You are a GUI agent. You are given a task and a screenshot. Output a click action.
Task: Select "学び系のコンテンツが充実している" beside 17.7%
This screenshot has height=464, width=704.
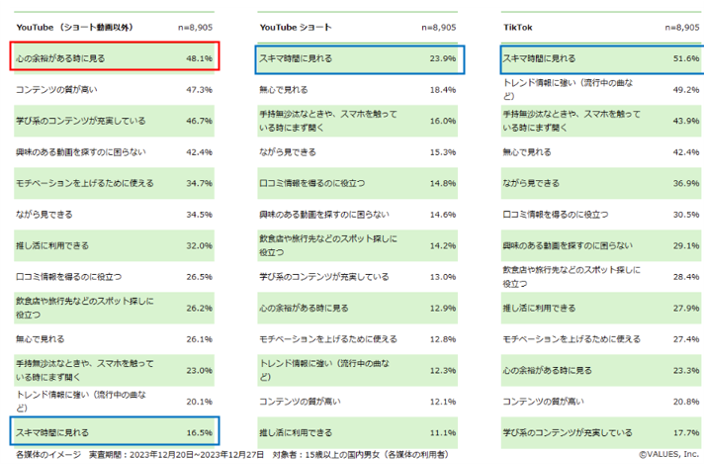pyautogui.click(x=568, y=433)
